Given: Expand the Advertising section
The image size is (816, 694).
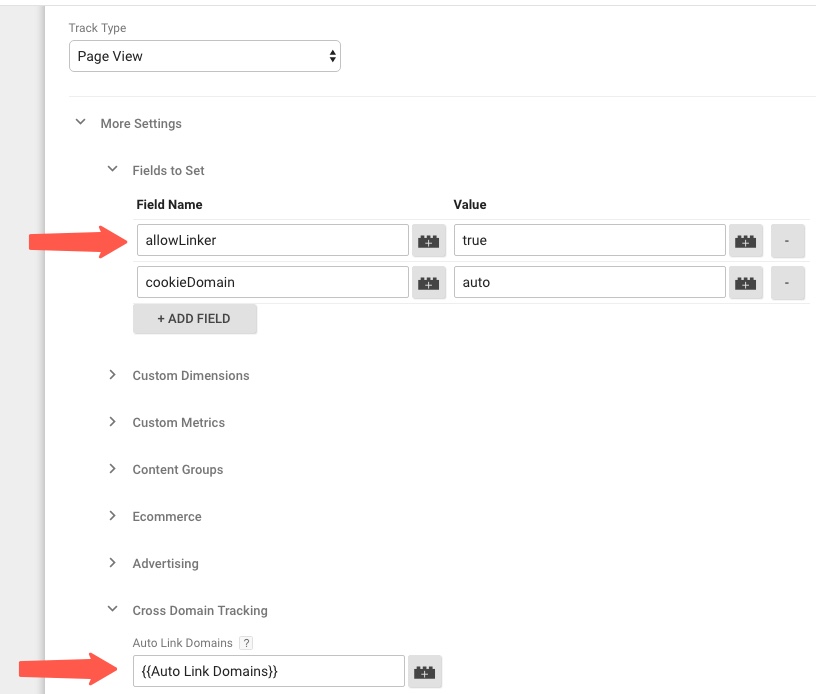Looking at the screenshot, I should (x=113, y=563).
